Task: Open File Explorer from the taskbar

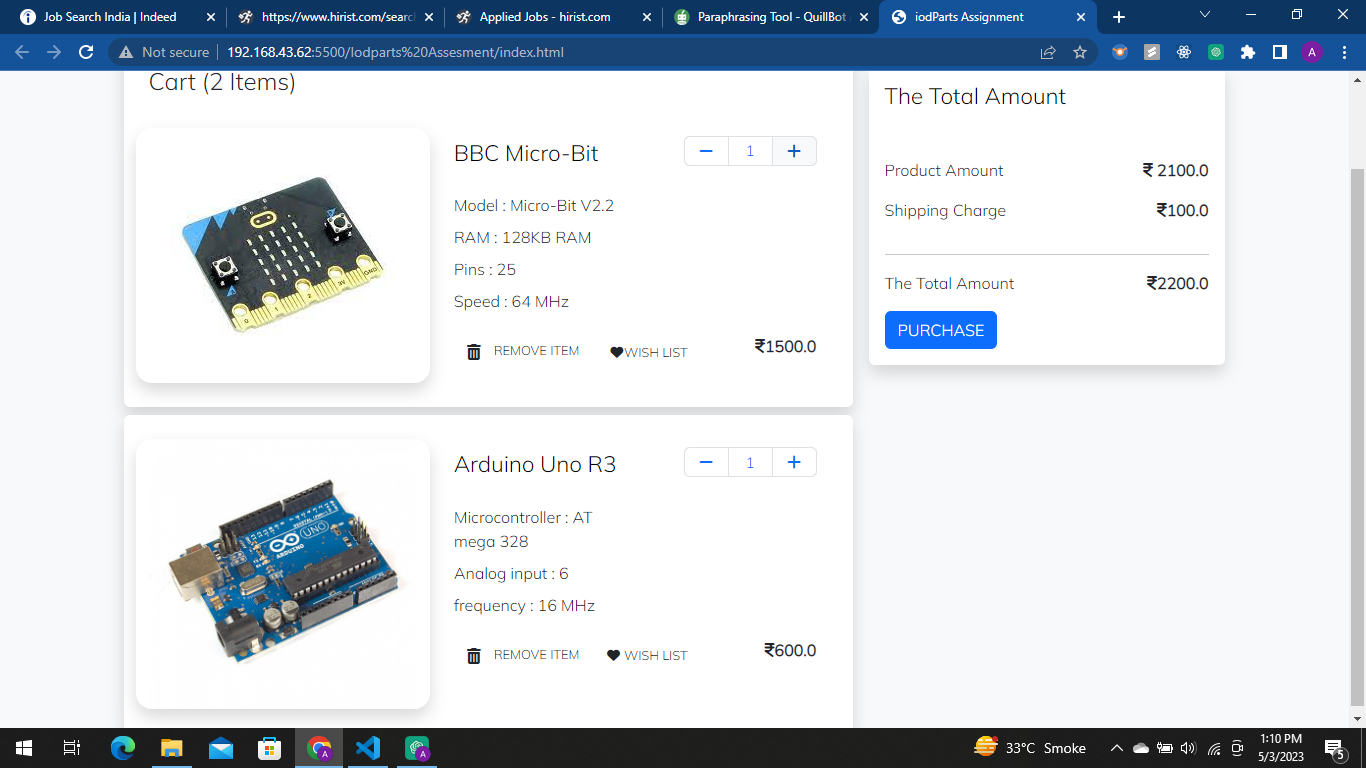Action: (172, 748)
